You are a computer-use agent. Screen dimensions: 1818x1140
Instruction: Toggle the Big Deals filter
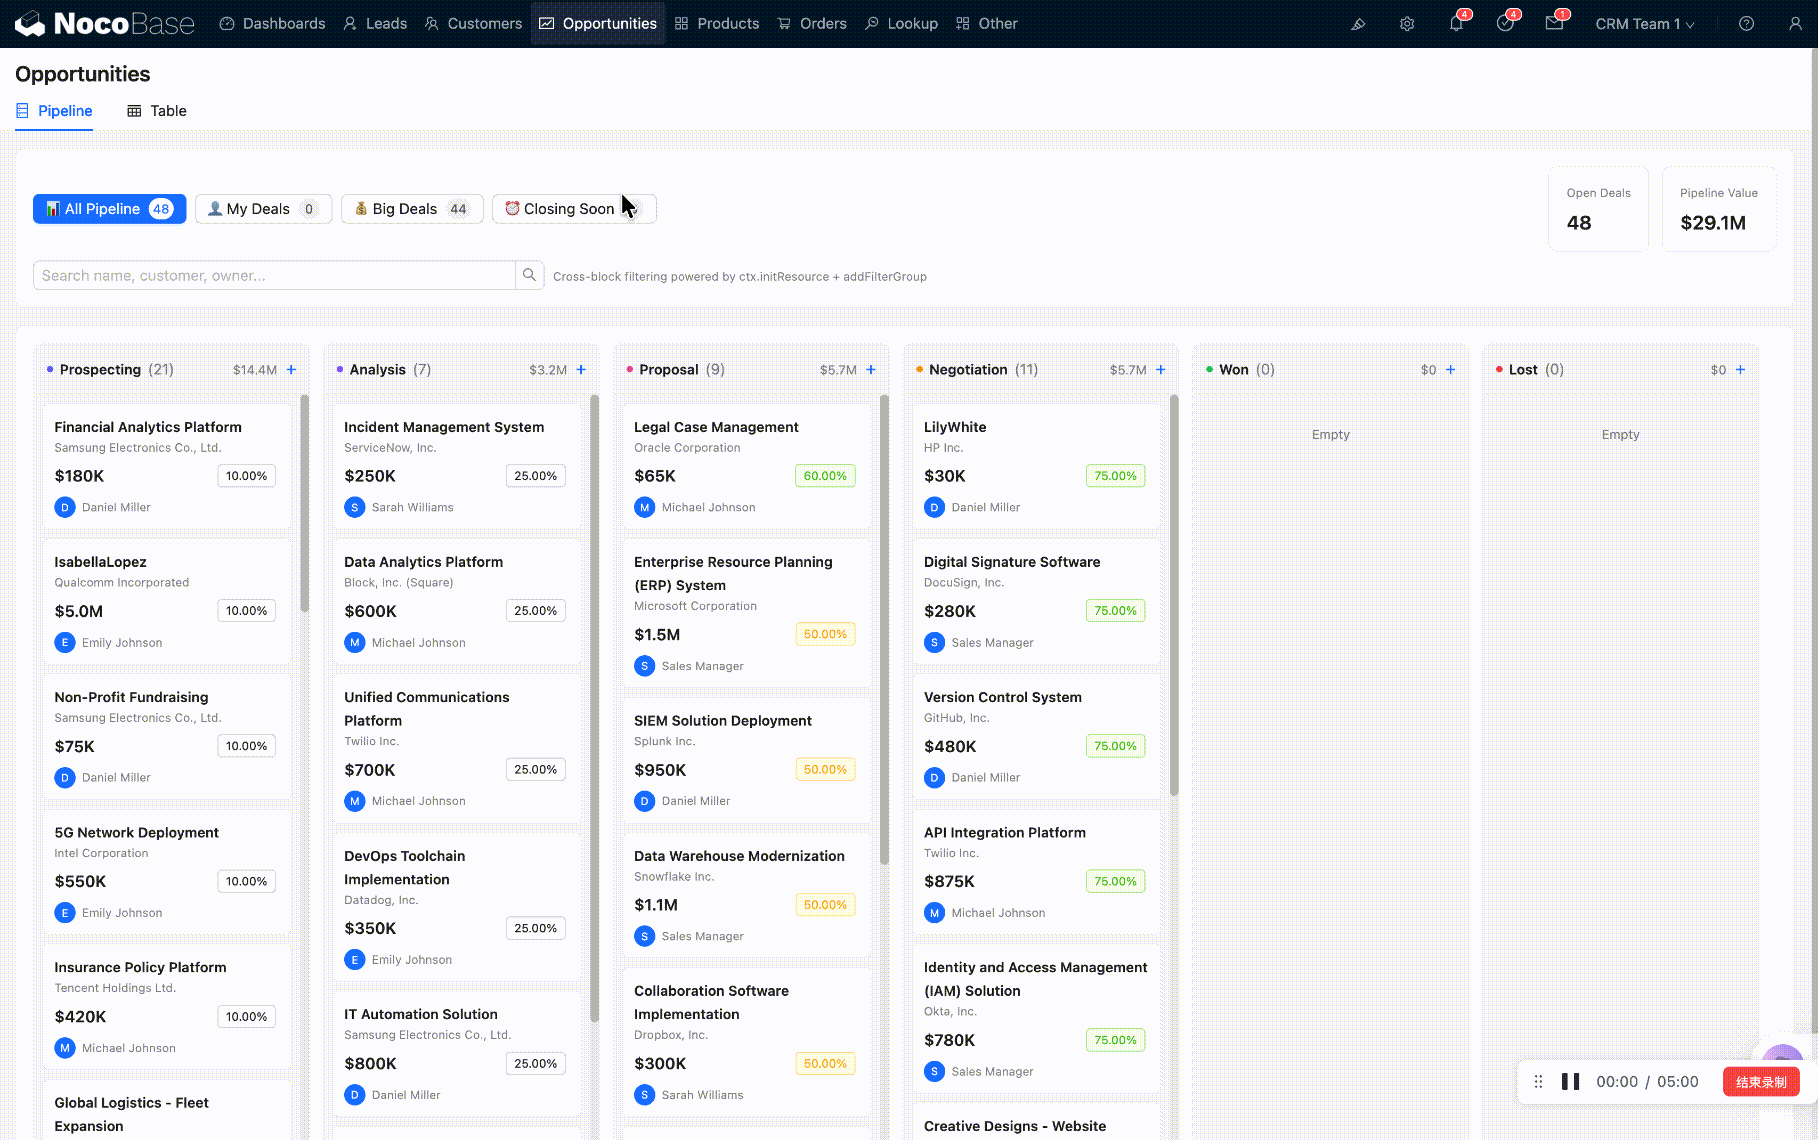coord(412,209)
